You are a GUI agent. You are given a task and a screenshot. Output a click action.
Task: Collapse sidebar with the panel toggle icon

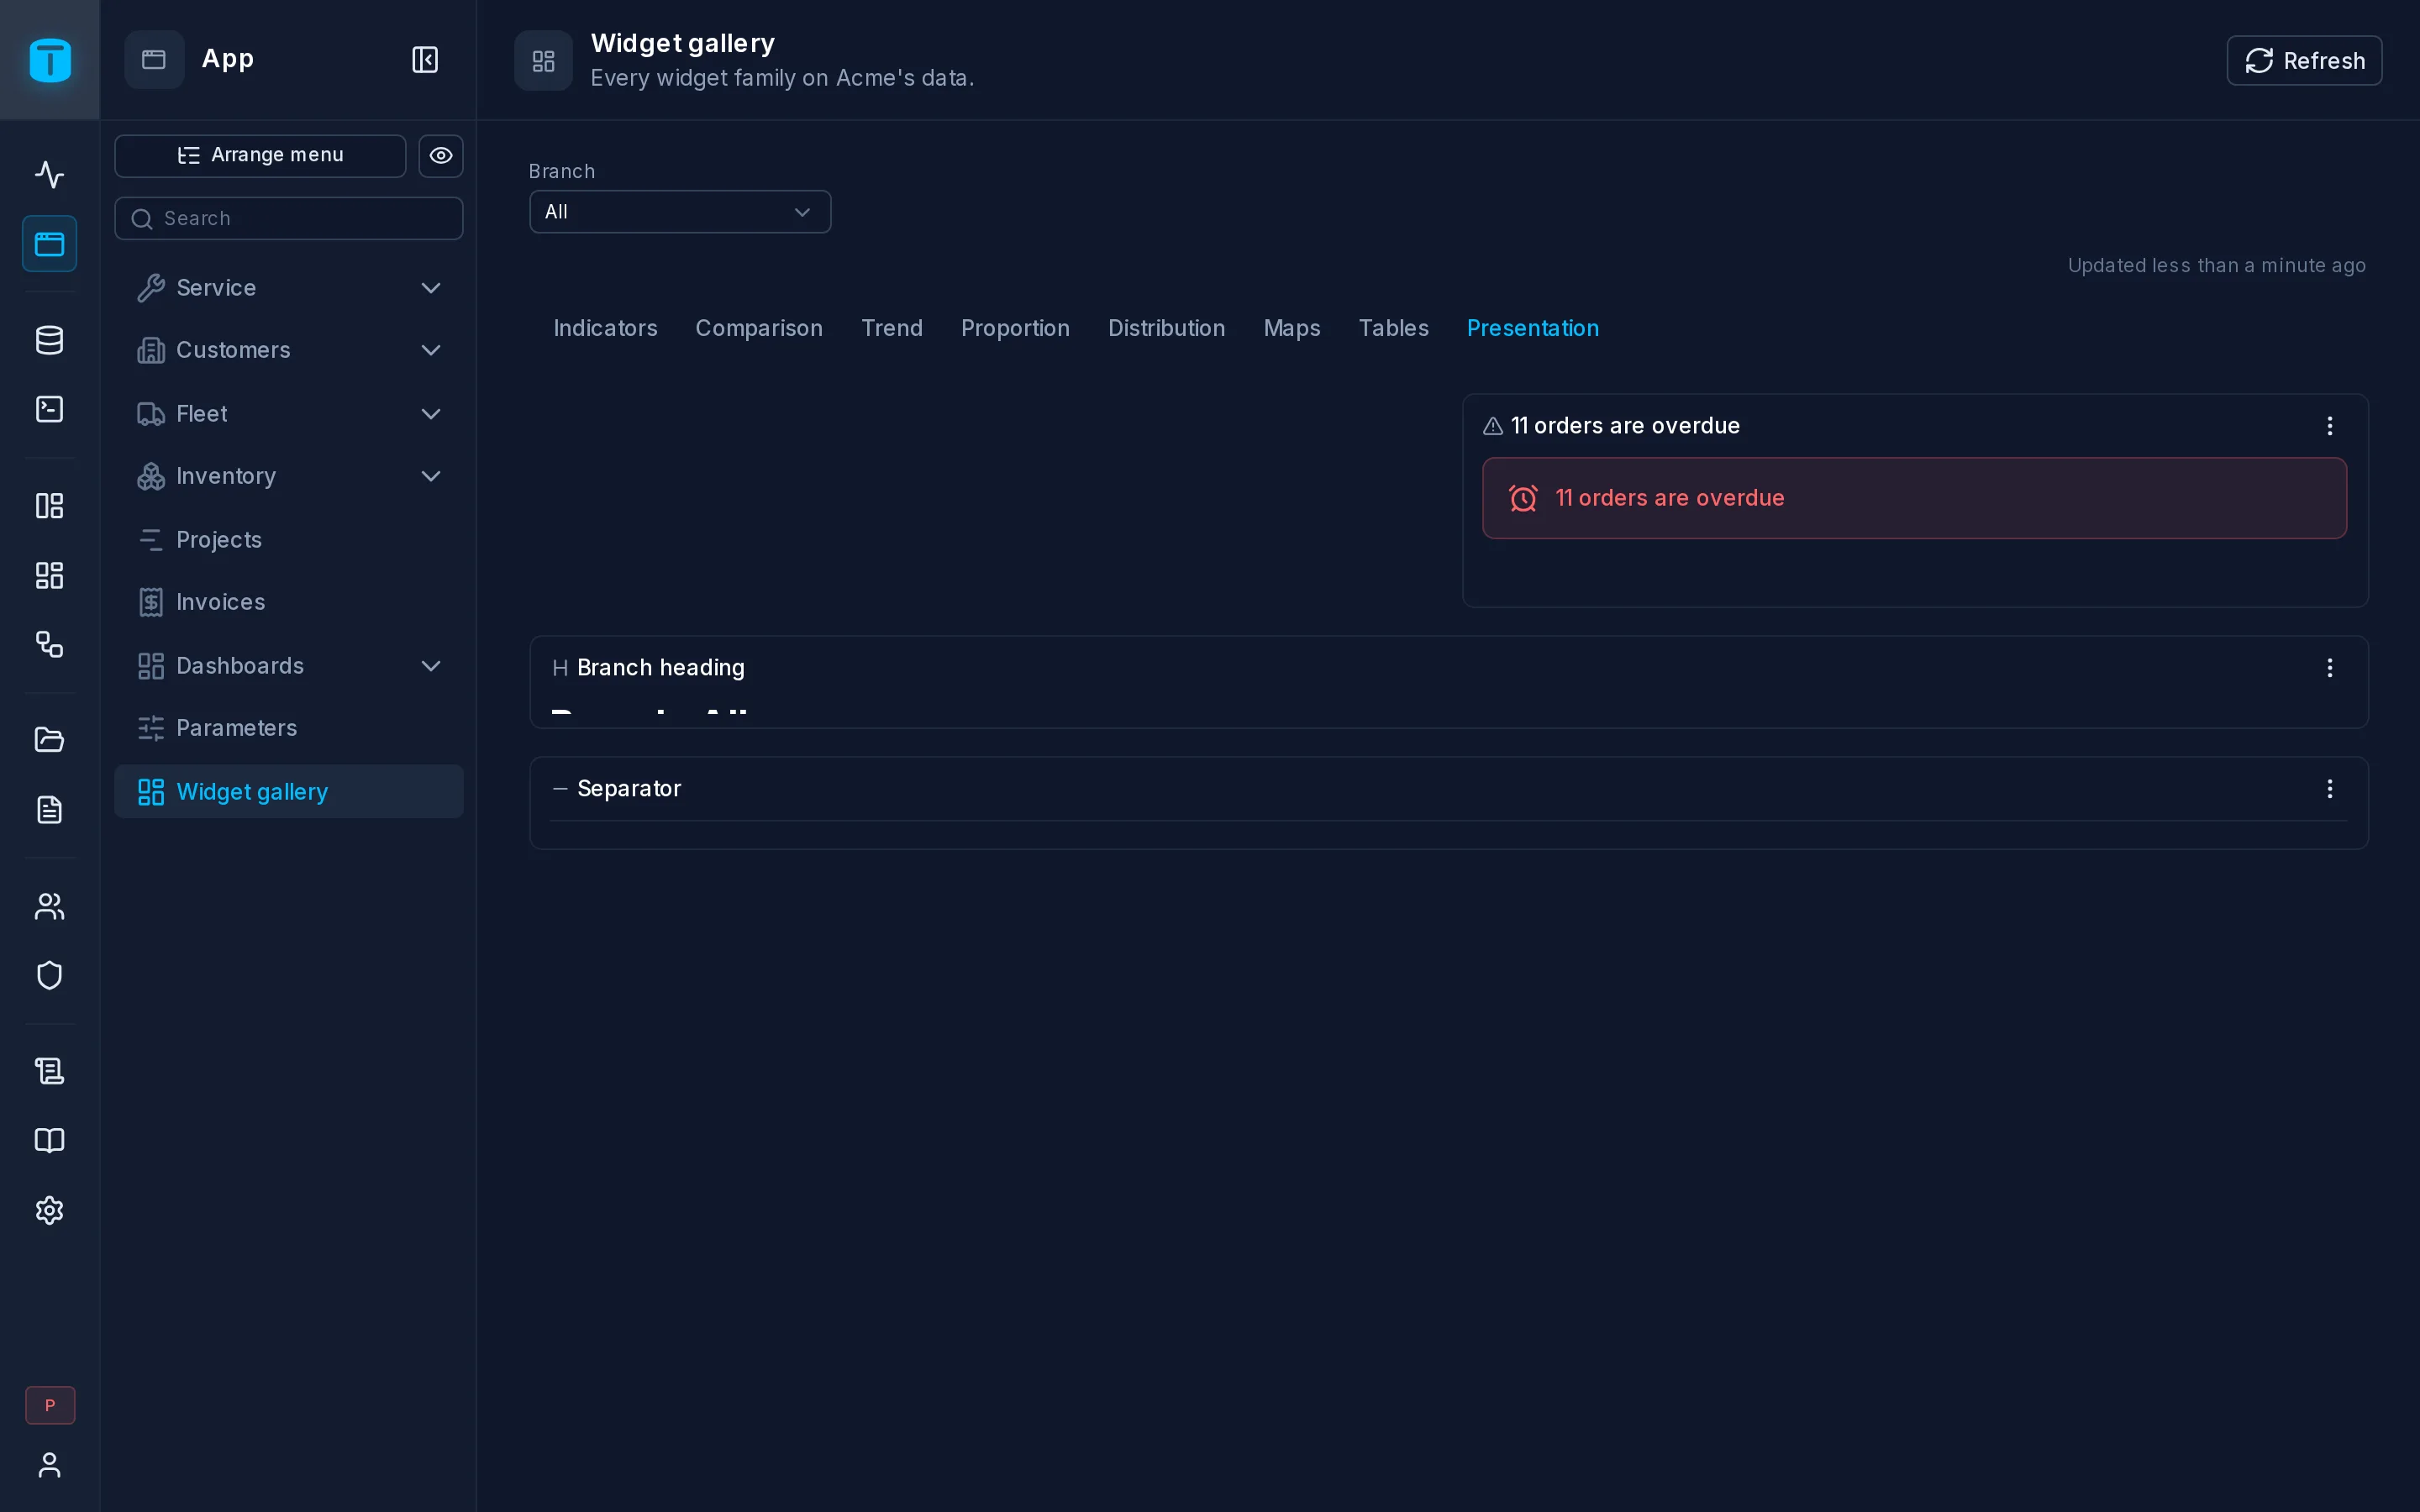(x=425, y=60)
